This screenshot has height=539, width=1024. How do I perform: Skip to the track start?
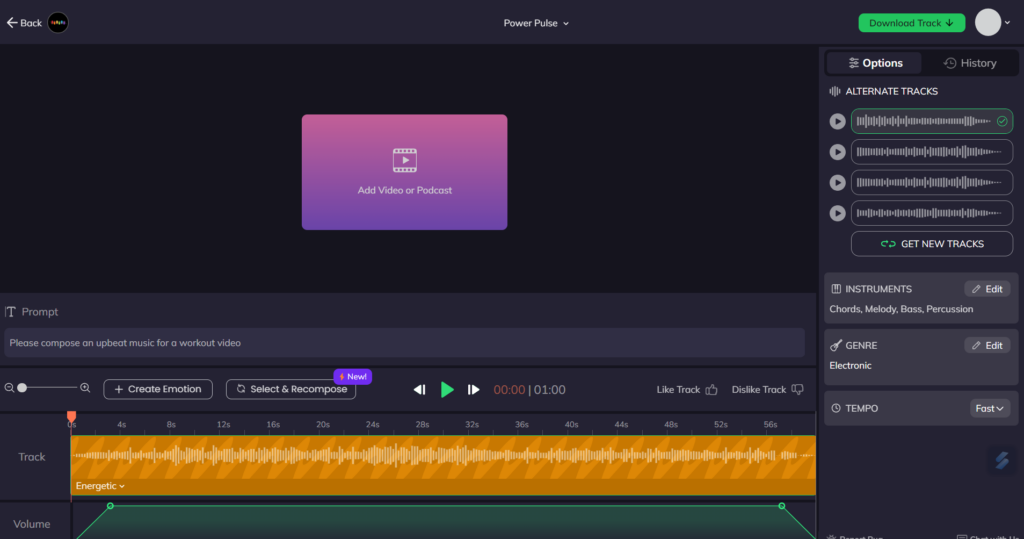(420, 389)
